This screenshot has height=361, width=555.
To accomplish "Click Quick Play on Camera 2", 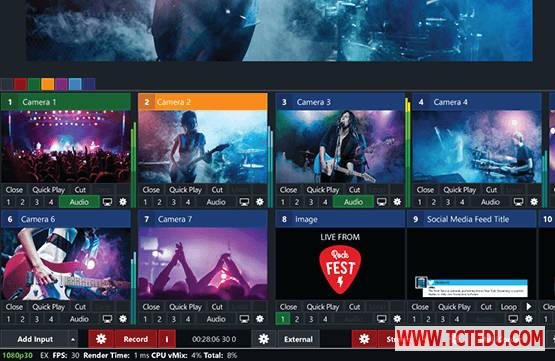I will [185, 190].
